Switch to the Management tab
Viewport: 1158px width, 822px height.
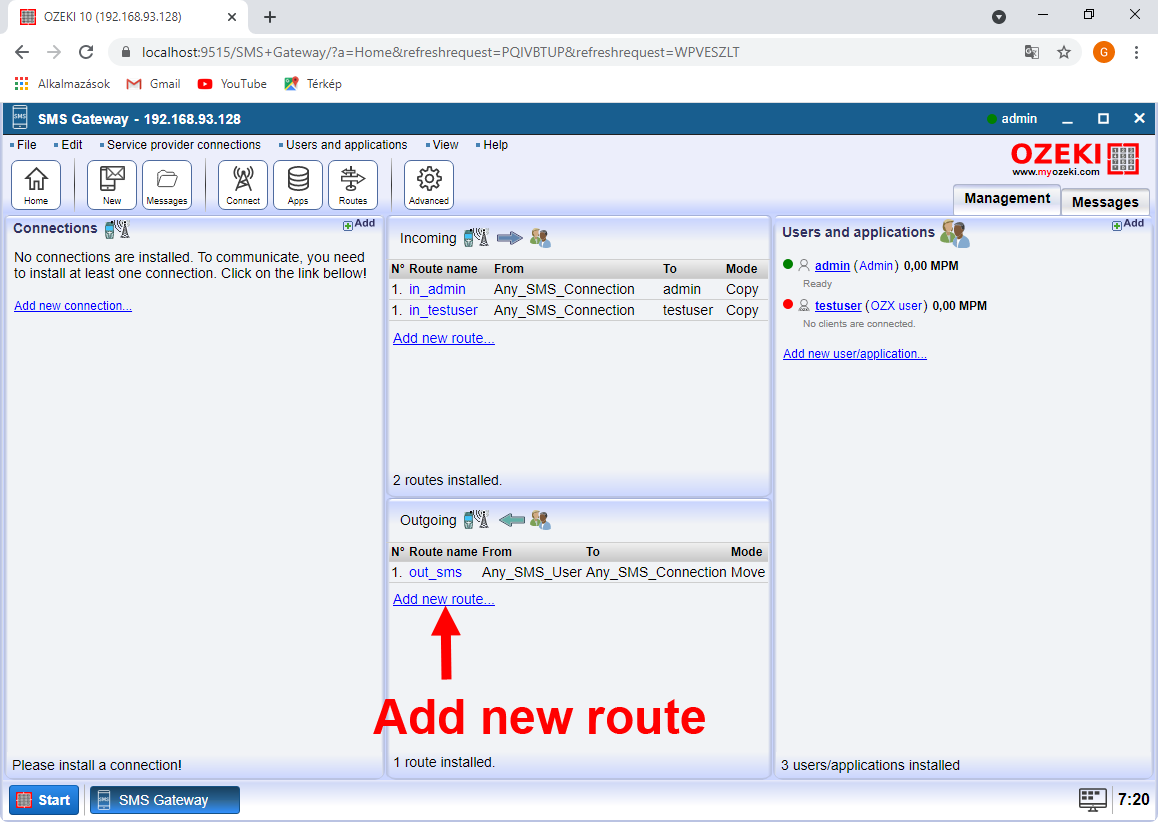coord(1007,199)
